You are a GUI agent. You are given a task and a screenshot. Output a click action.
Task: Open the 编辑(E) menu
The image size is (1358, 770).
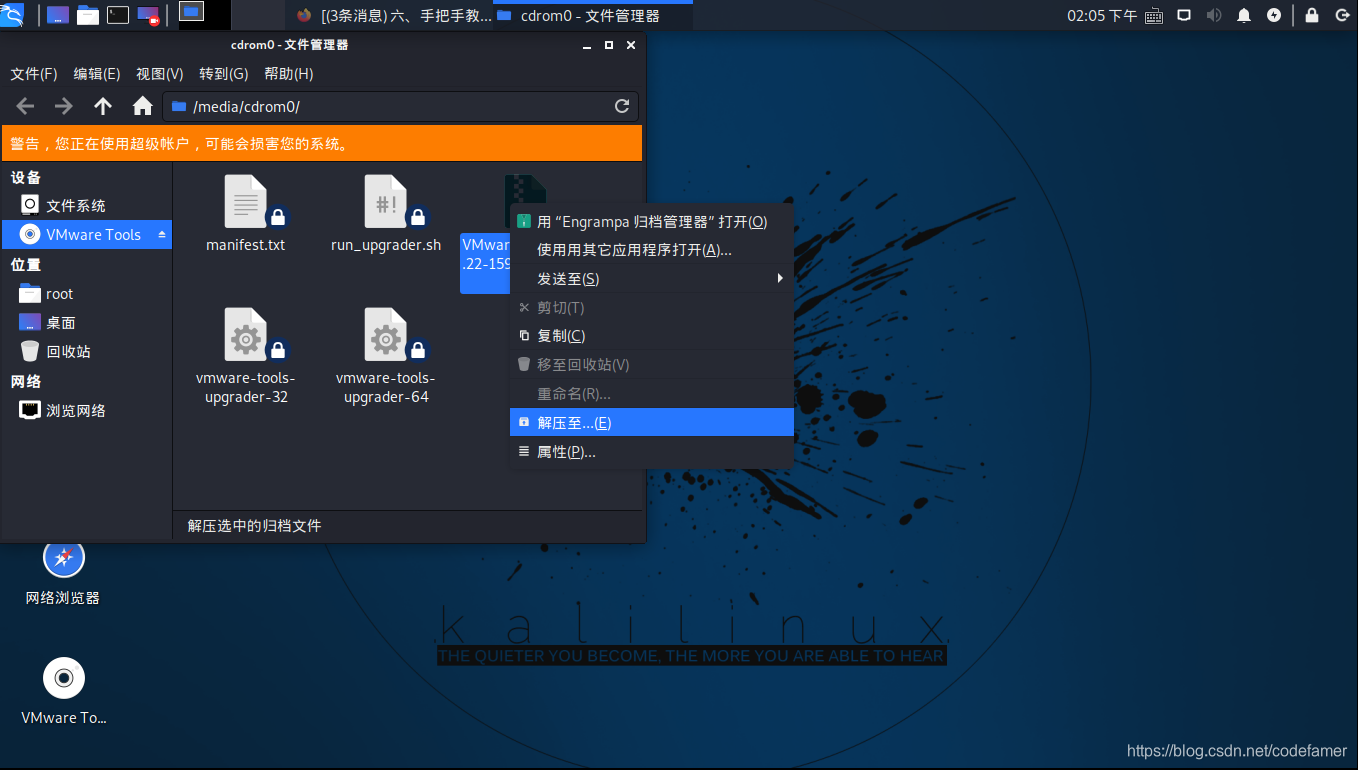(x=97, y=74)
